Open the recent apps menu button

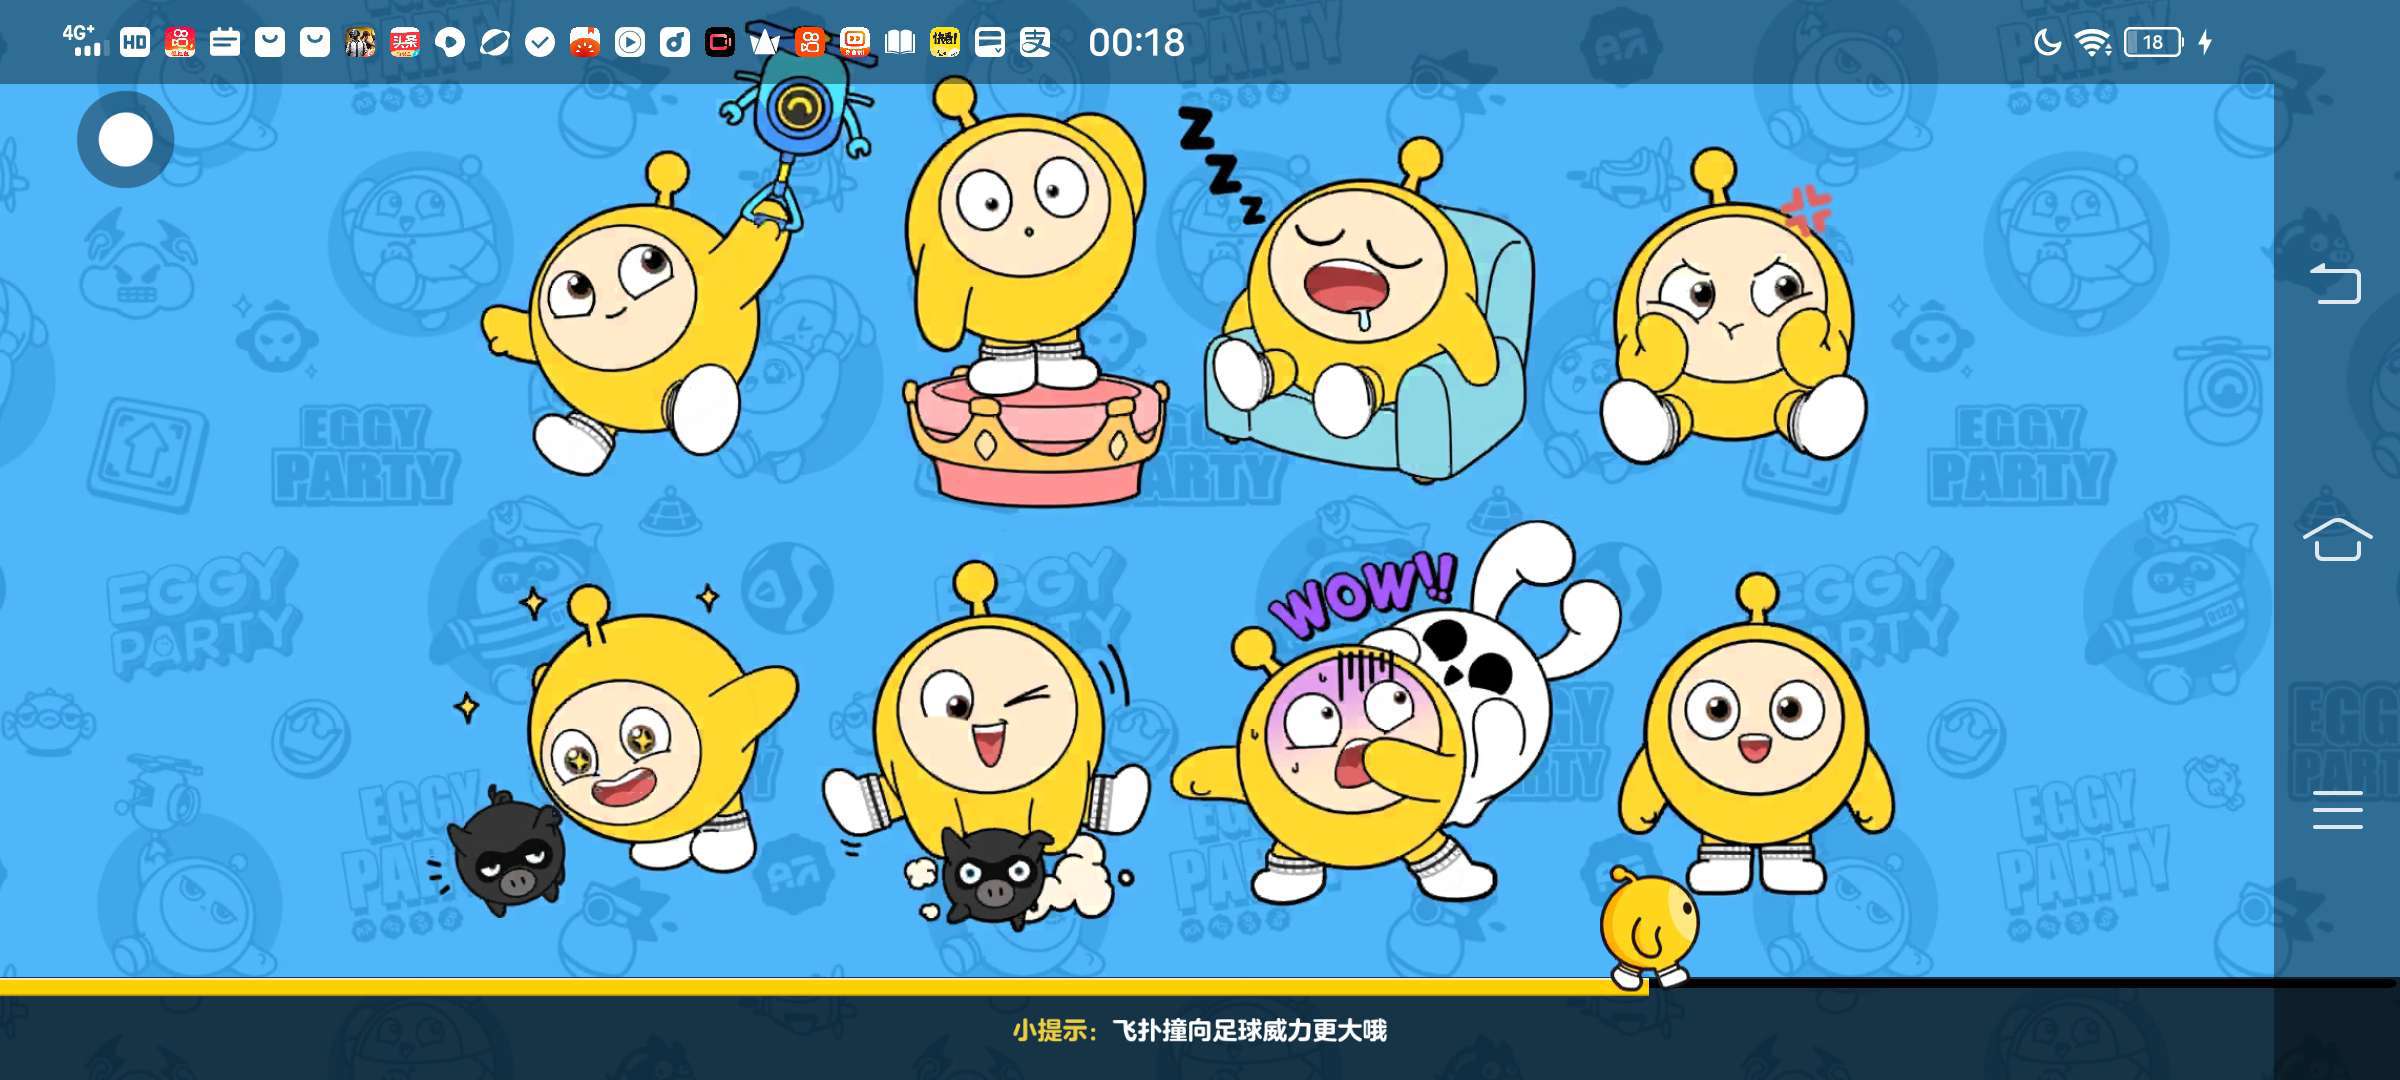click(x=2336, y=810)
